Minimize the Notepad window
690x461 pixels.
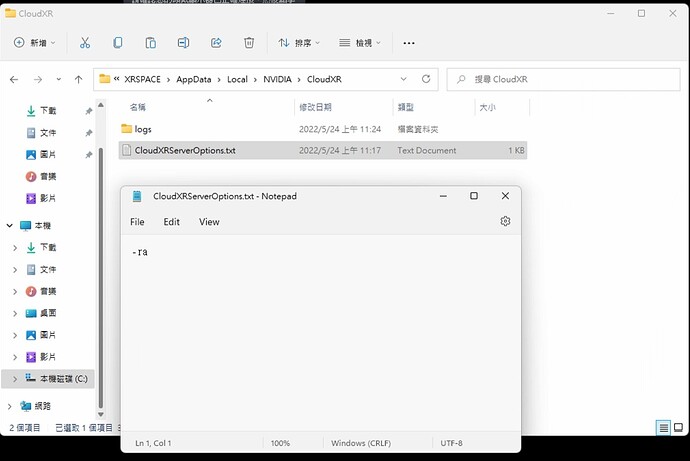443,196
